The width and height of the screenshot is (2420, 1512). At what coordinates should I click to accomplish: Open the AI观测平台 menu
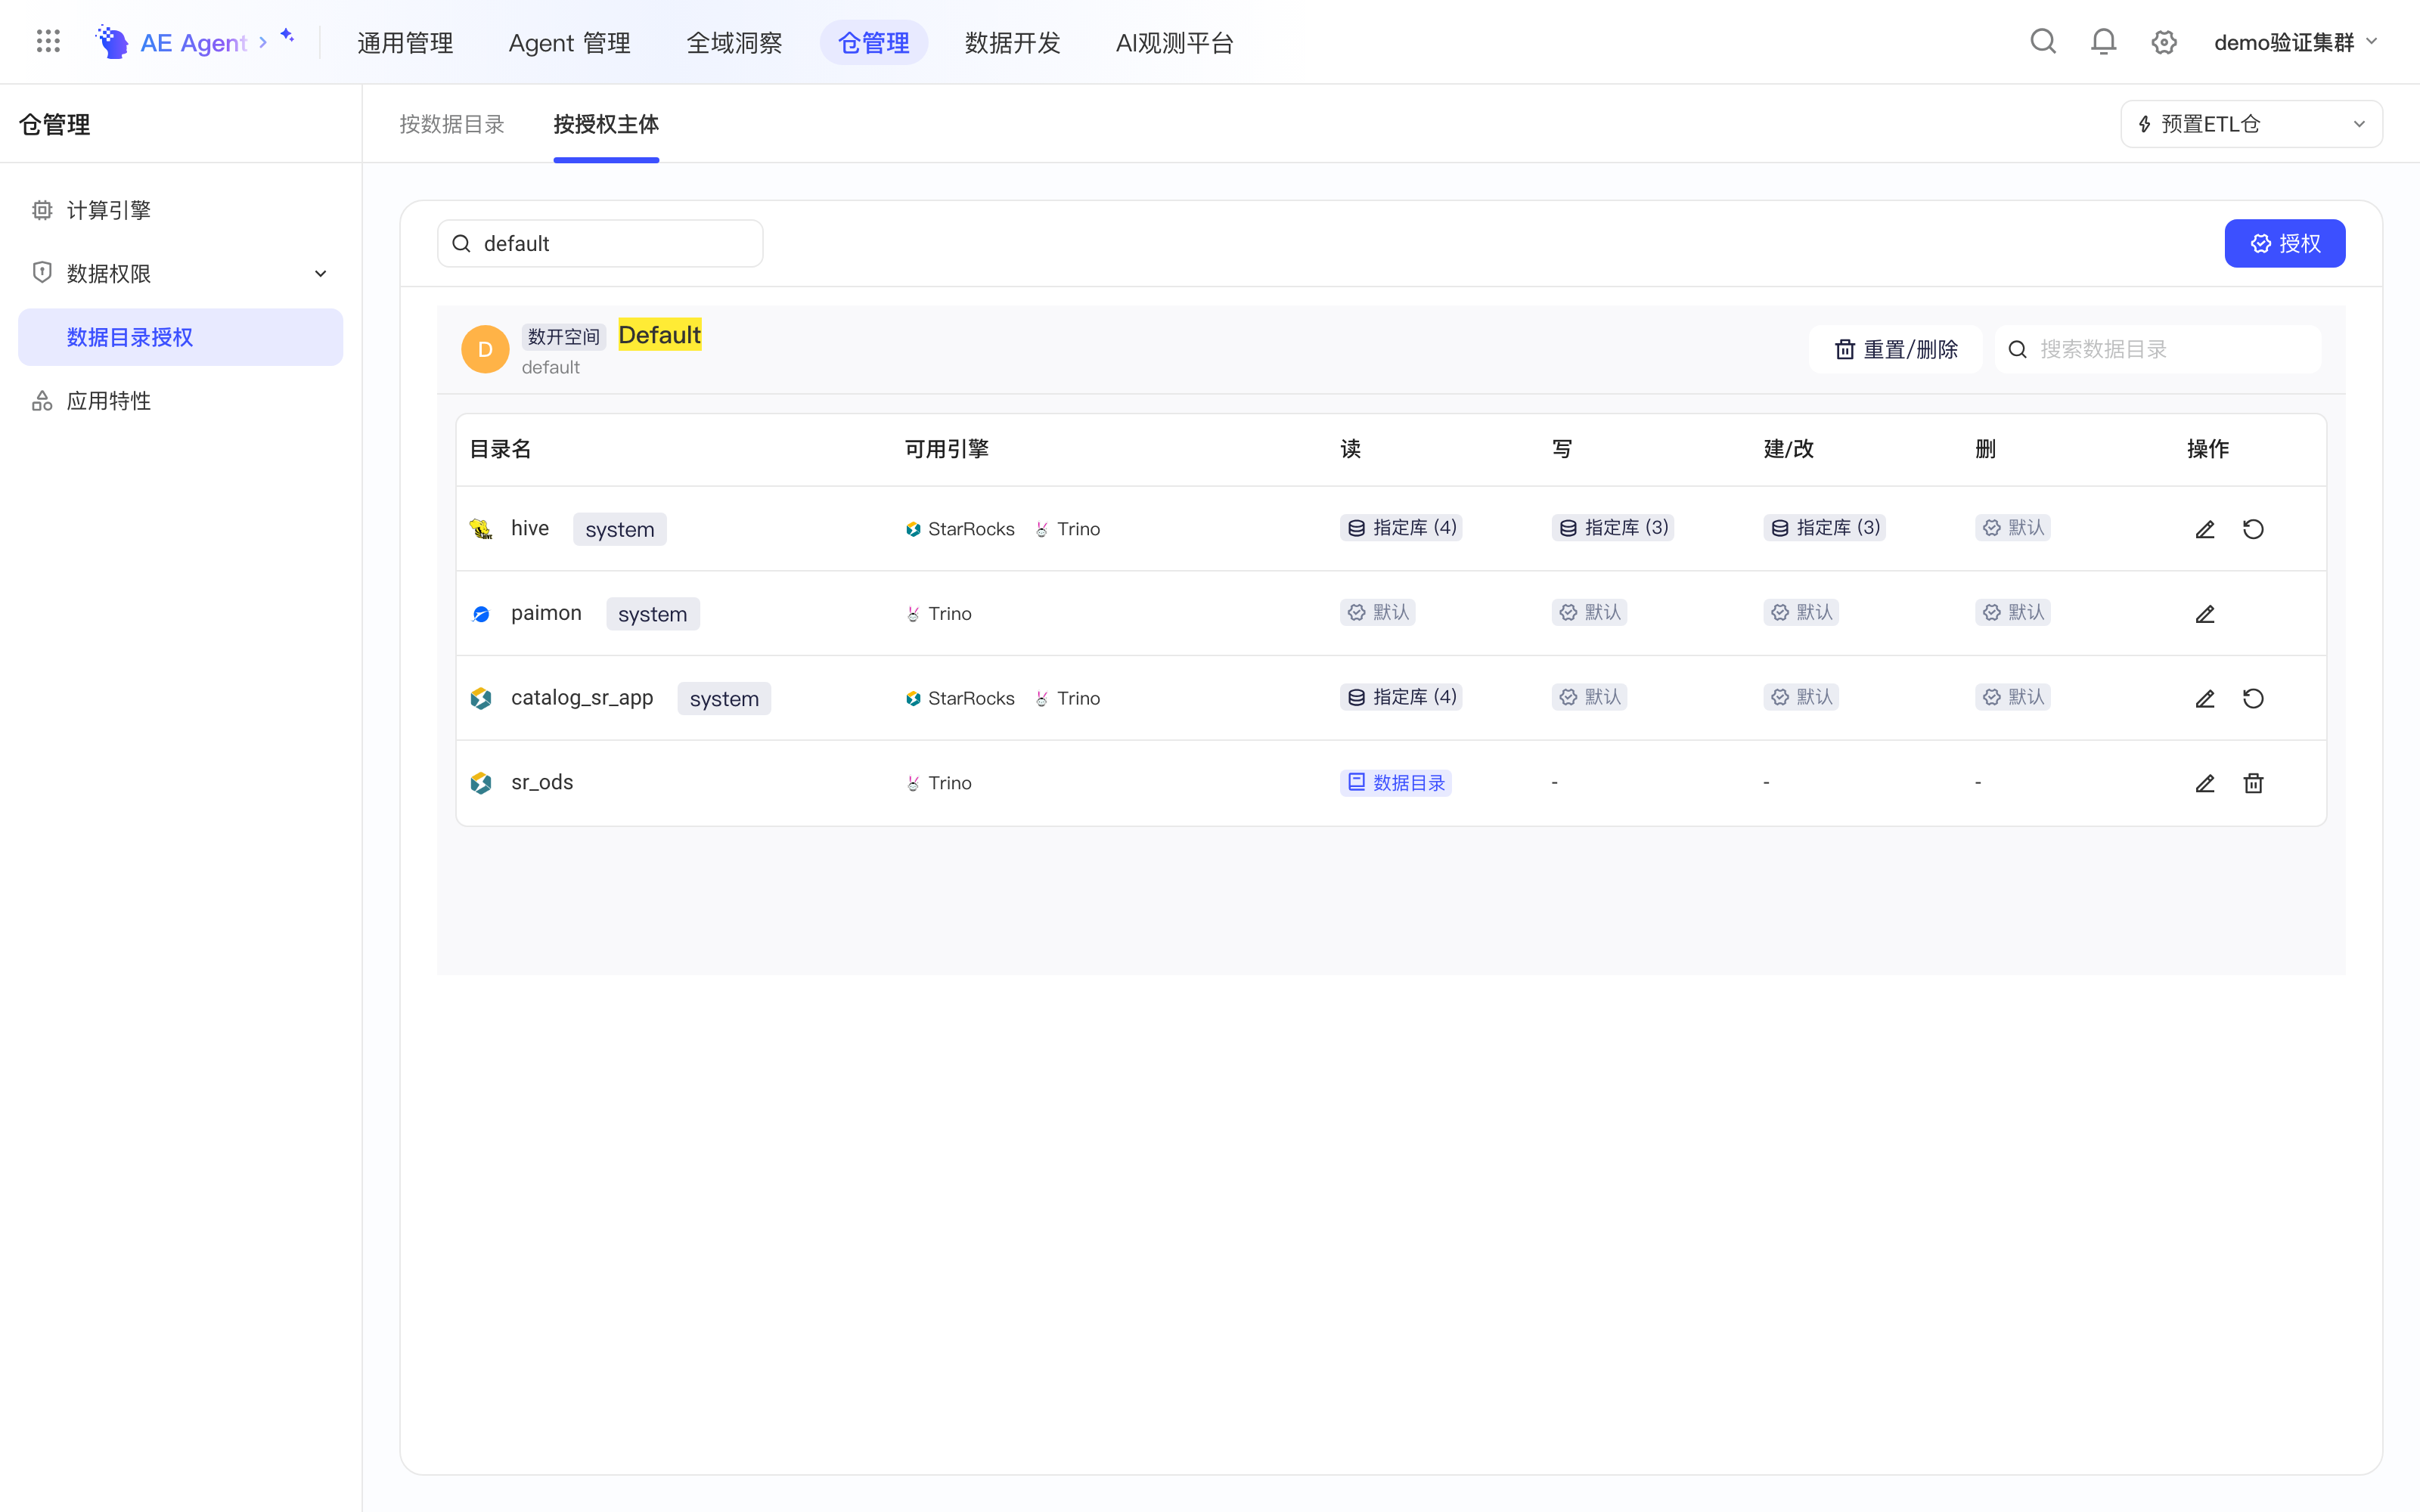(x=1174, y=42)
